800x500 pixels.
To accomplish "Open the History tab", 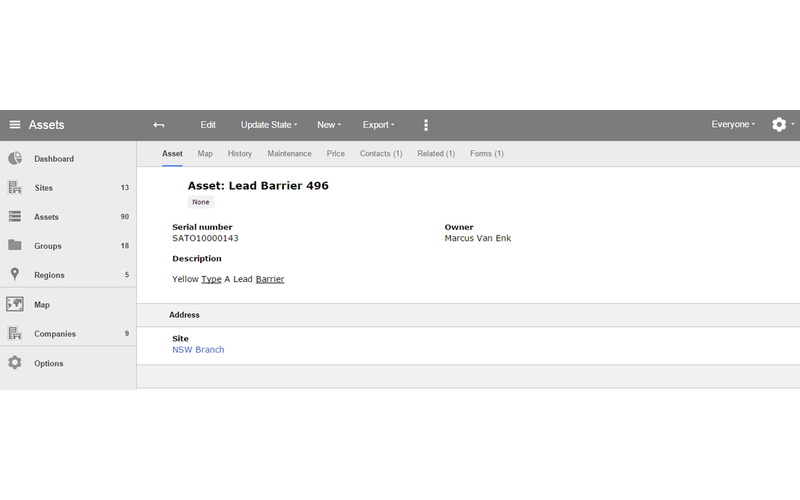I will pos(240,154).
